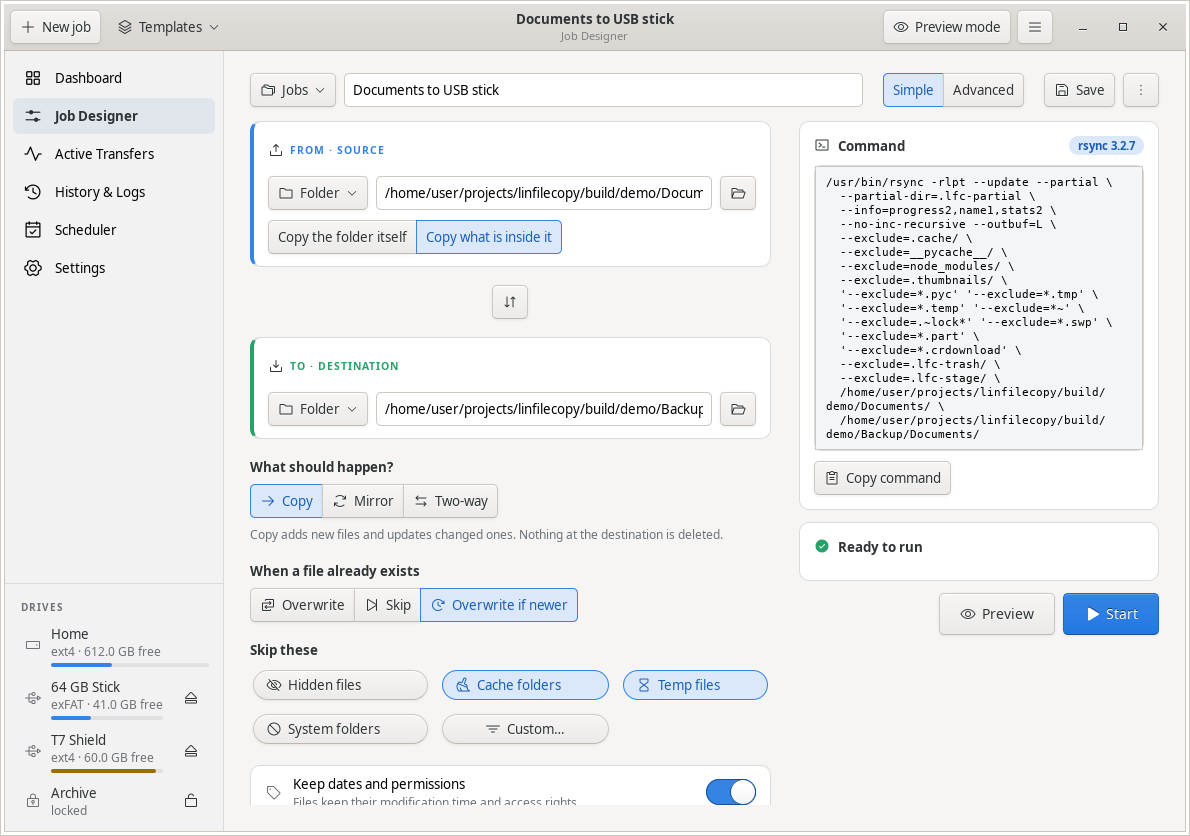Select Job Designer in the sidebar
Viewport: 1190px width, 836px height.
(x=114, y=116)
